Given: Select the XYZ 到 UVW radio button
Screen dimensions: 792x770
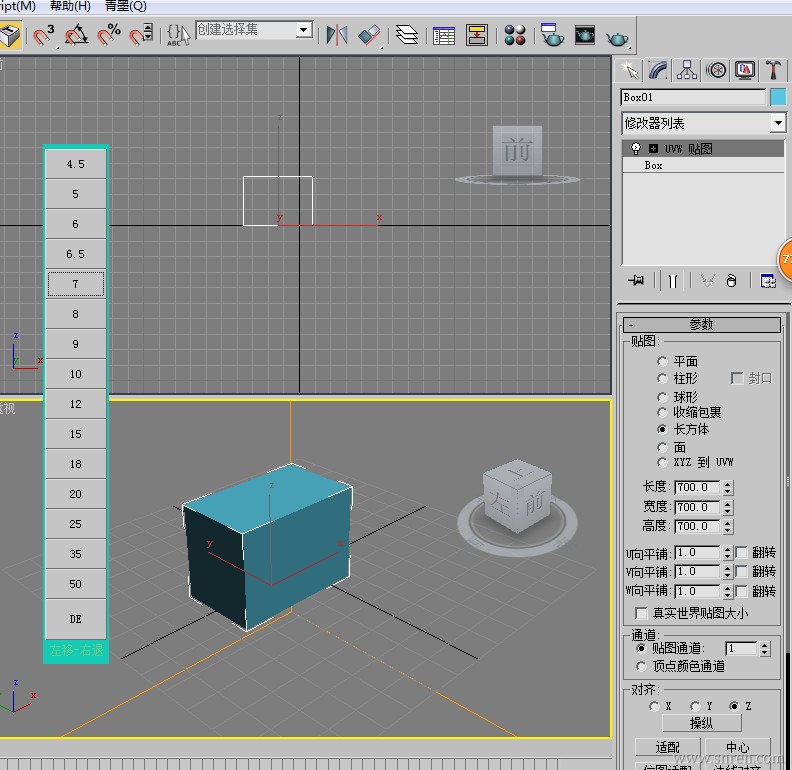Looking at the screenshot, I should point(662,462).
